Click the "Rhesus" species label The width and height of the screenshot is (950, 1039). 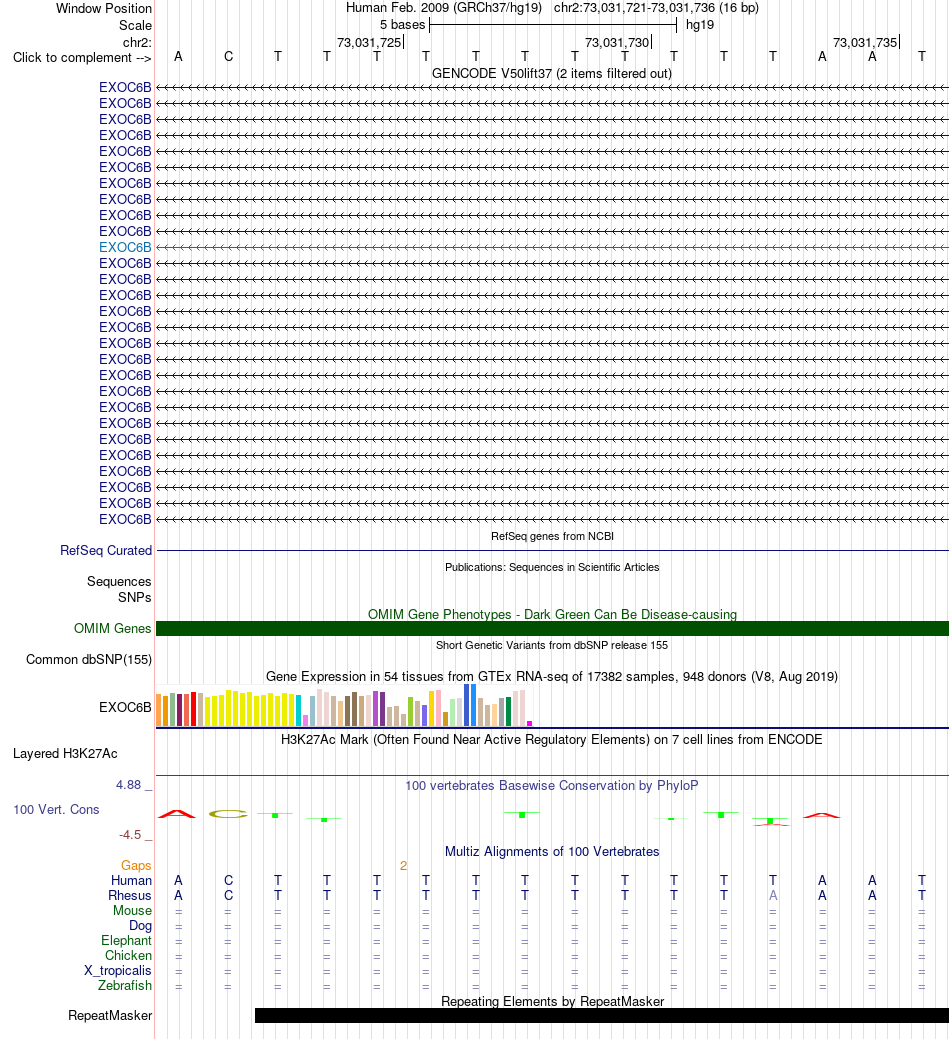point(130,896)
